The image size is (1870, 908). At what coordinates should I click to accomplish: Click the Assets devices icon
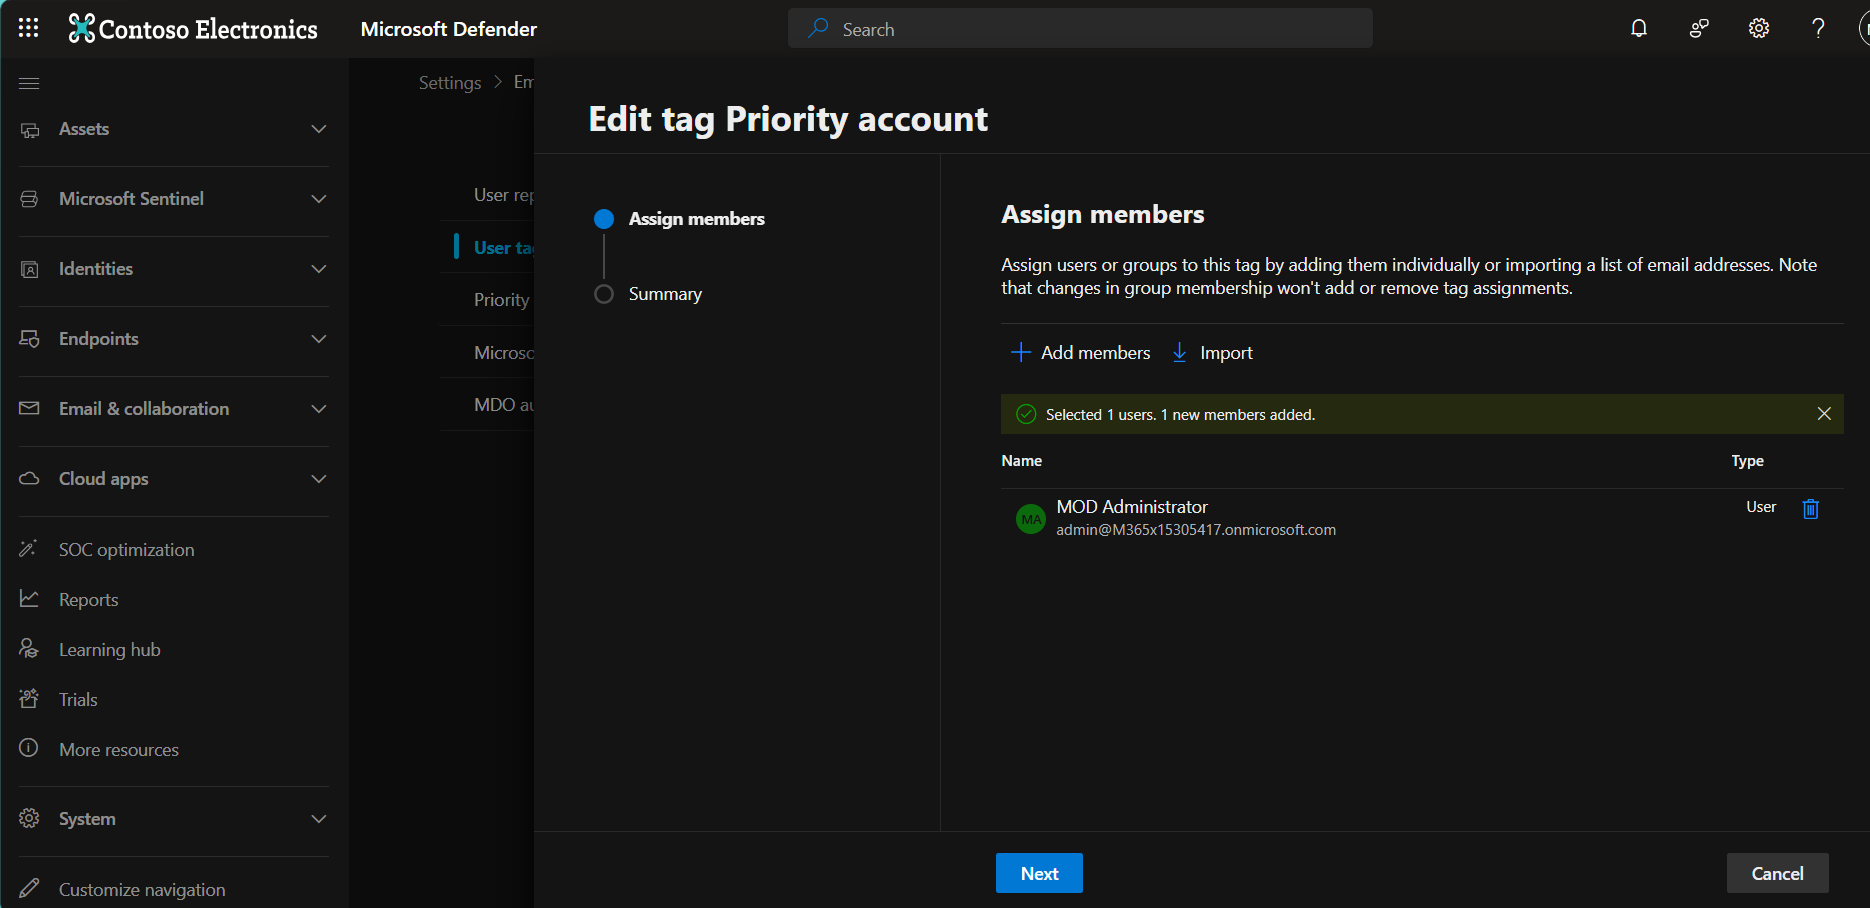click(30, 130)
